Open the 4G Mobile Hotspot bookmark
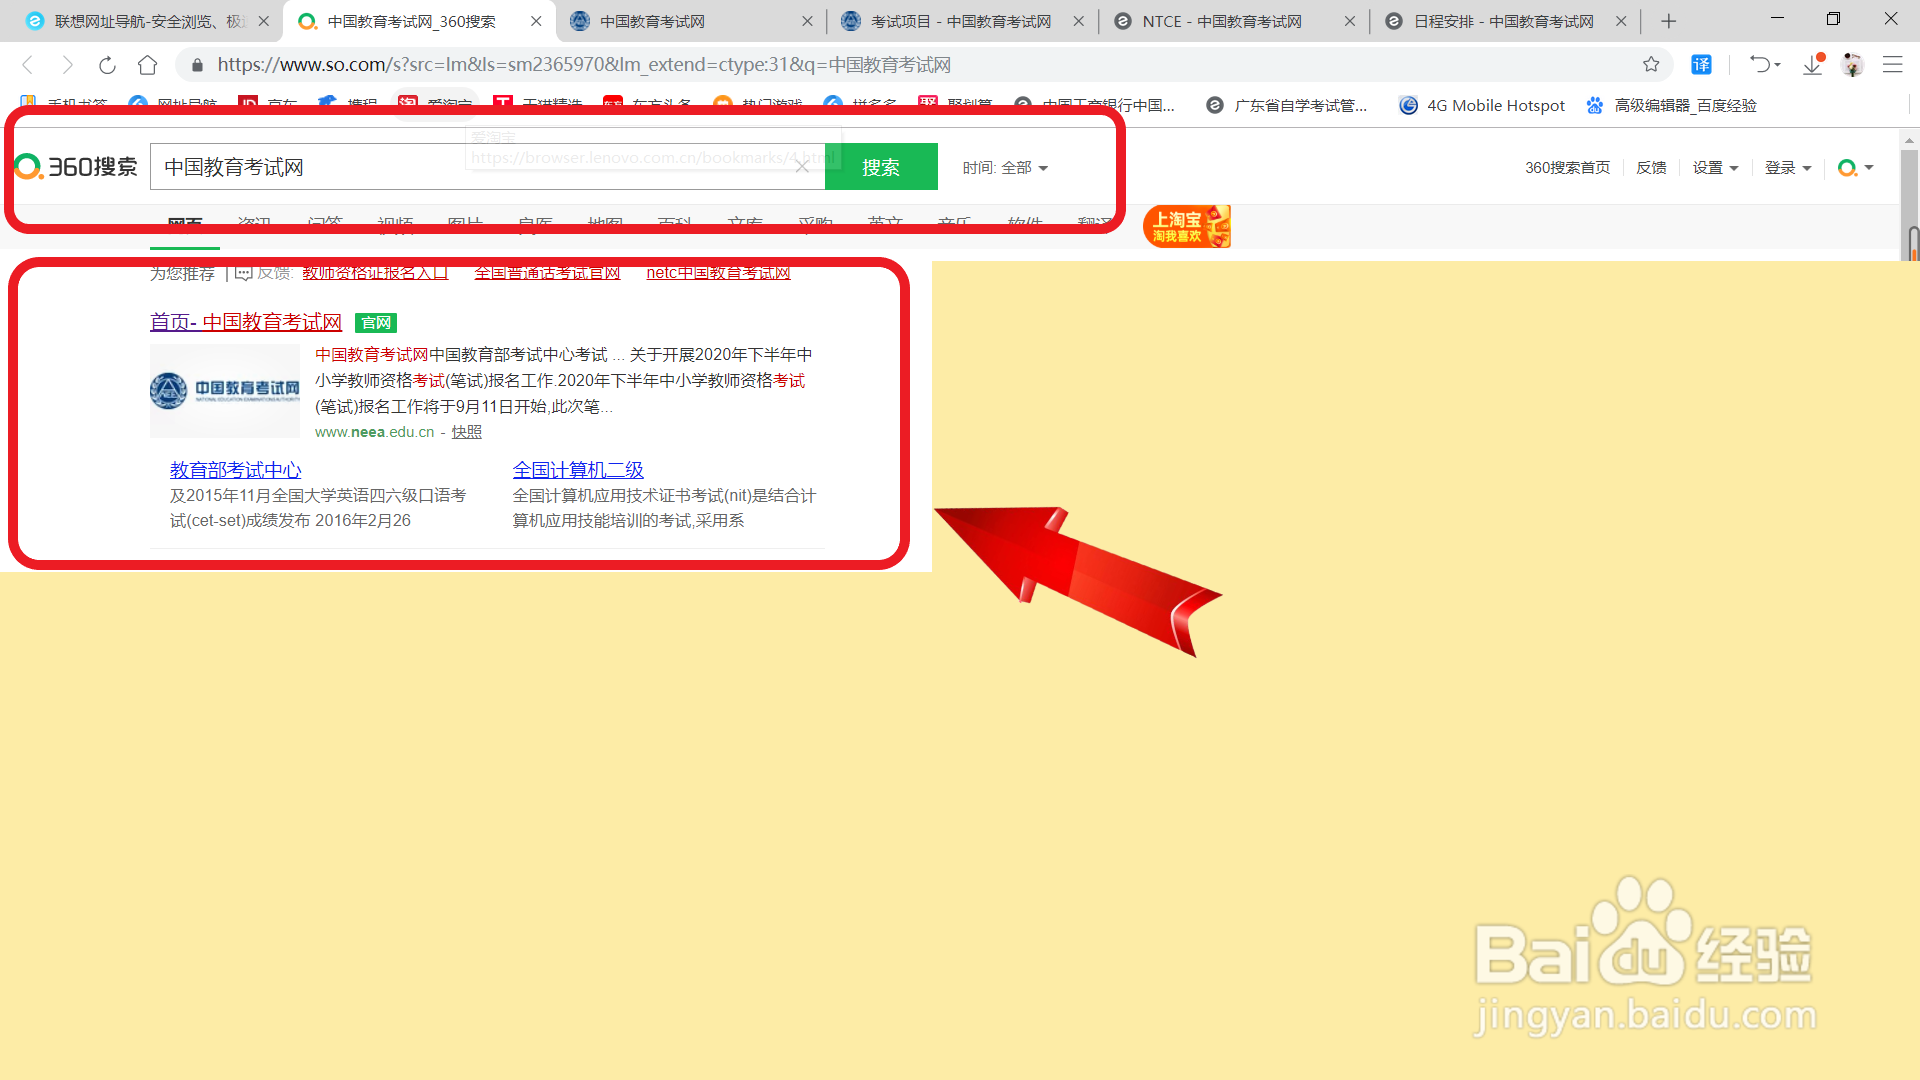Screen dimensions: 1920x1080 [x=1481, y=105]
